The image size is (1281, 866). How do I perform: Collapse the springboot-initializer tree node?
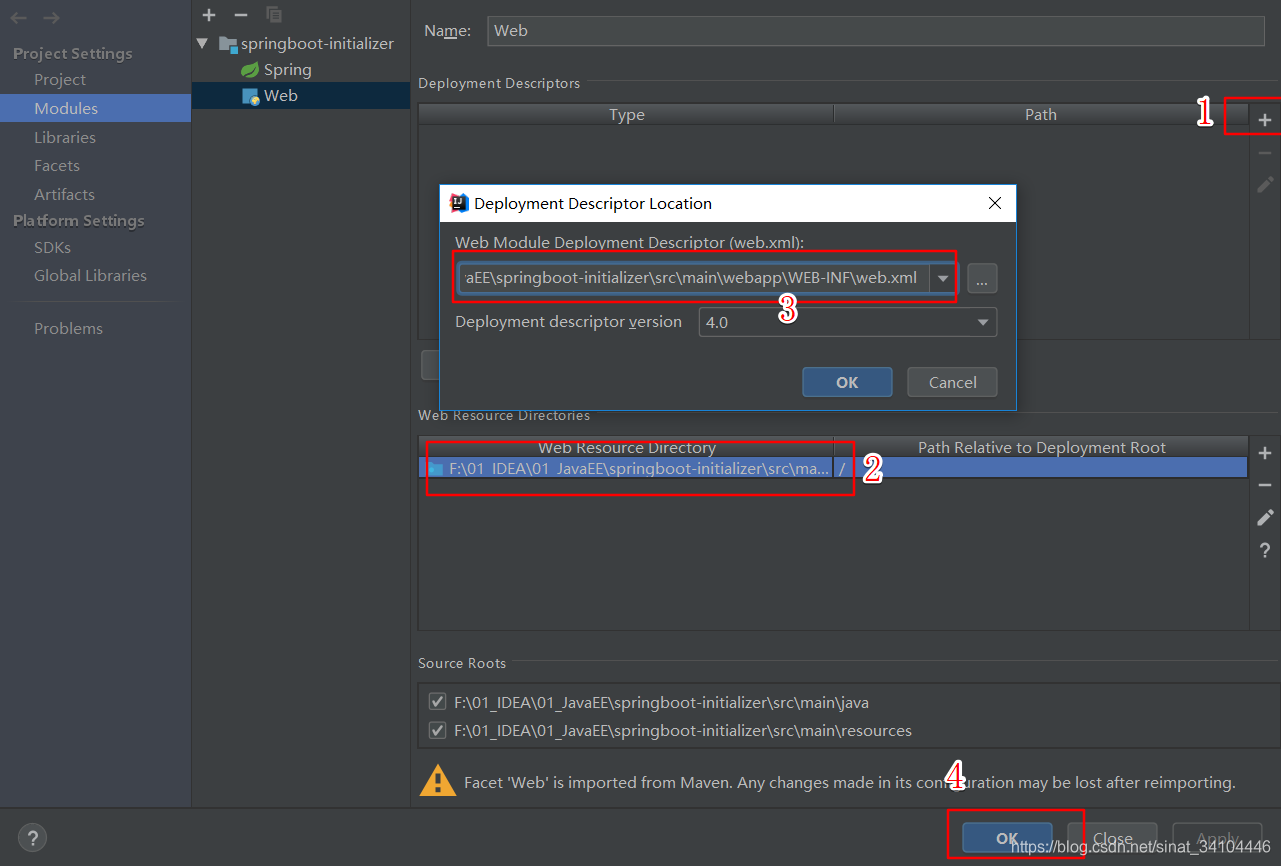202,43
